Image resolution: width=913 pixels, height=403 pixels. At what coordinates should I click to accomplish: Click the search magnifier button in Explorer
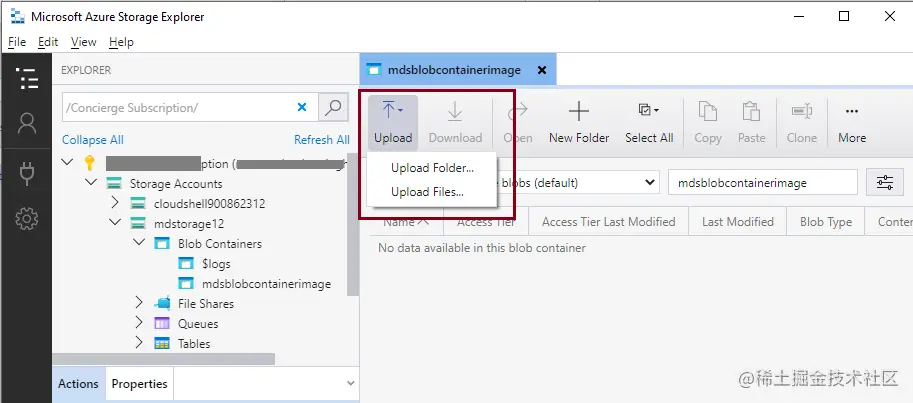coord(333,108)
